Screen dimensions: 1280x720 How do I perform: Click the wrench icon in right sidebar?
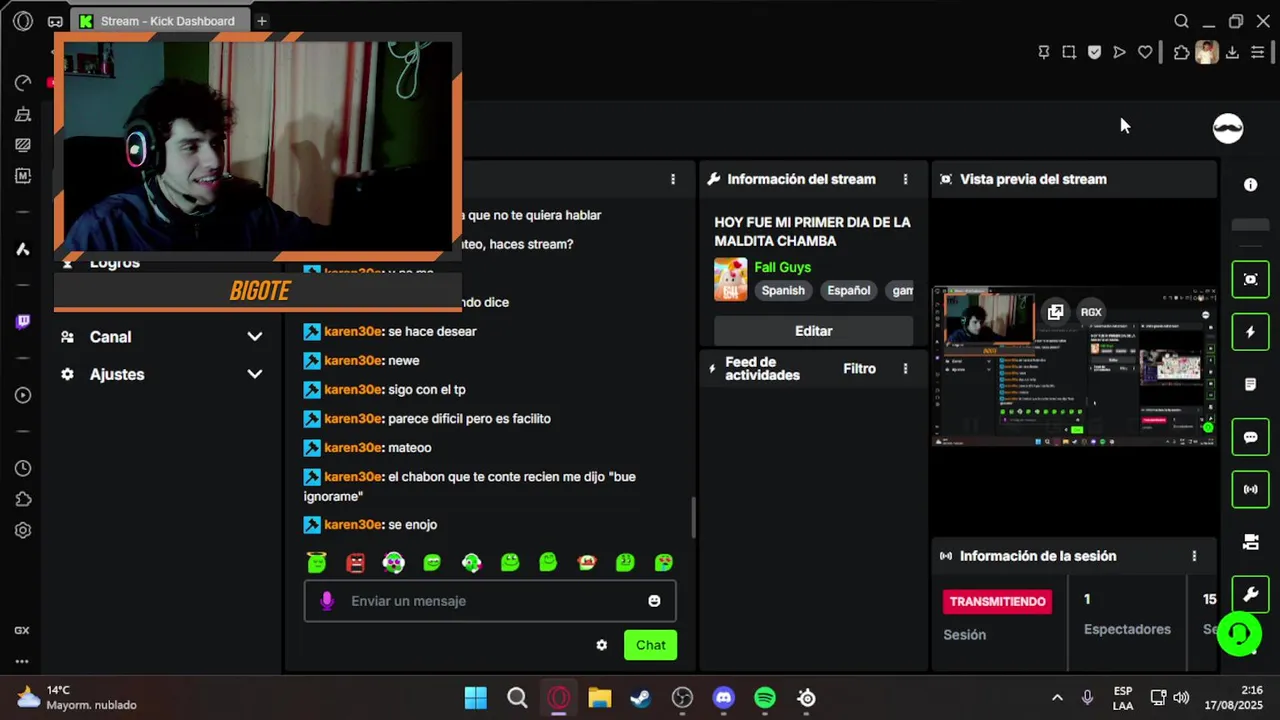point(1250,595)
